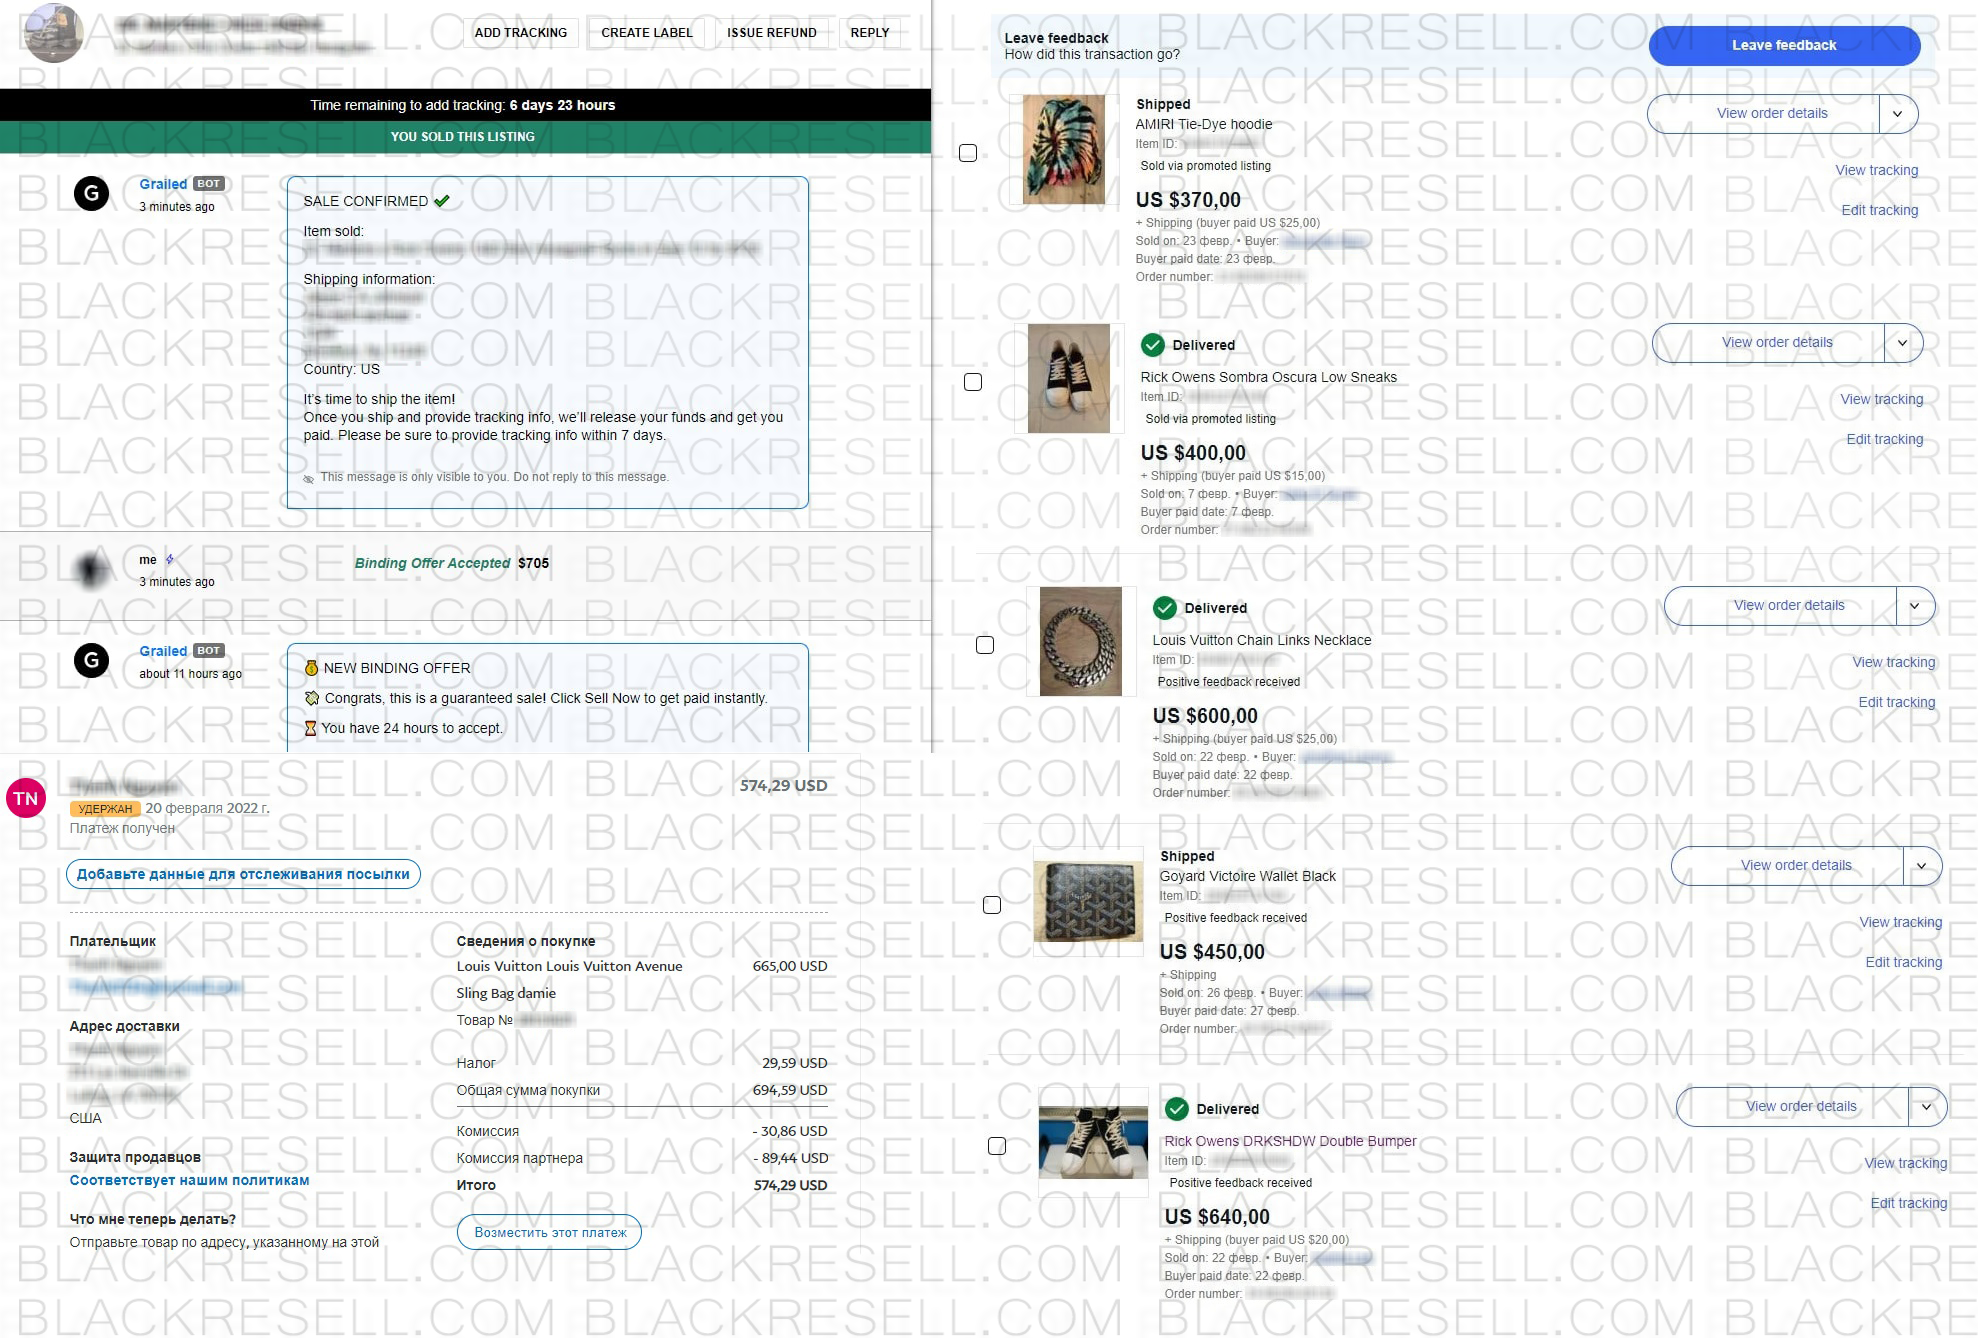Click the Delivered check icon for DRKSHDW Double Bumper
The image size is (1978, 1338).
click(x=1176, y=1109)
